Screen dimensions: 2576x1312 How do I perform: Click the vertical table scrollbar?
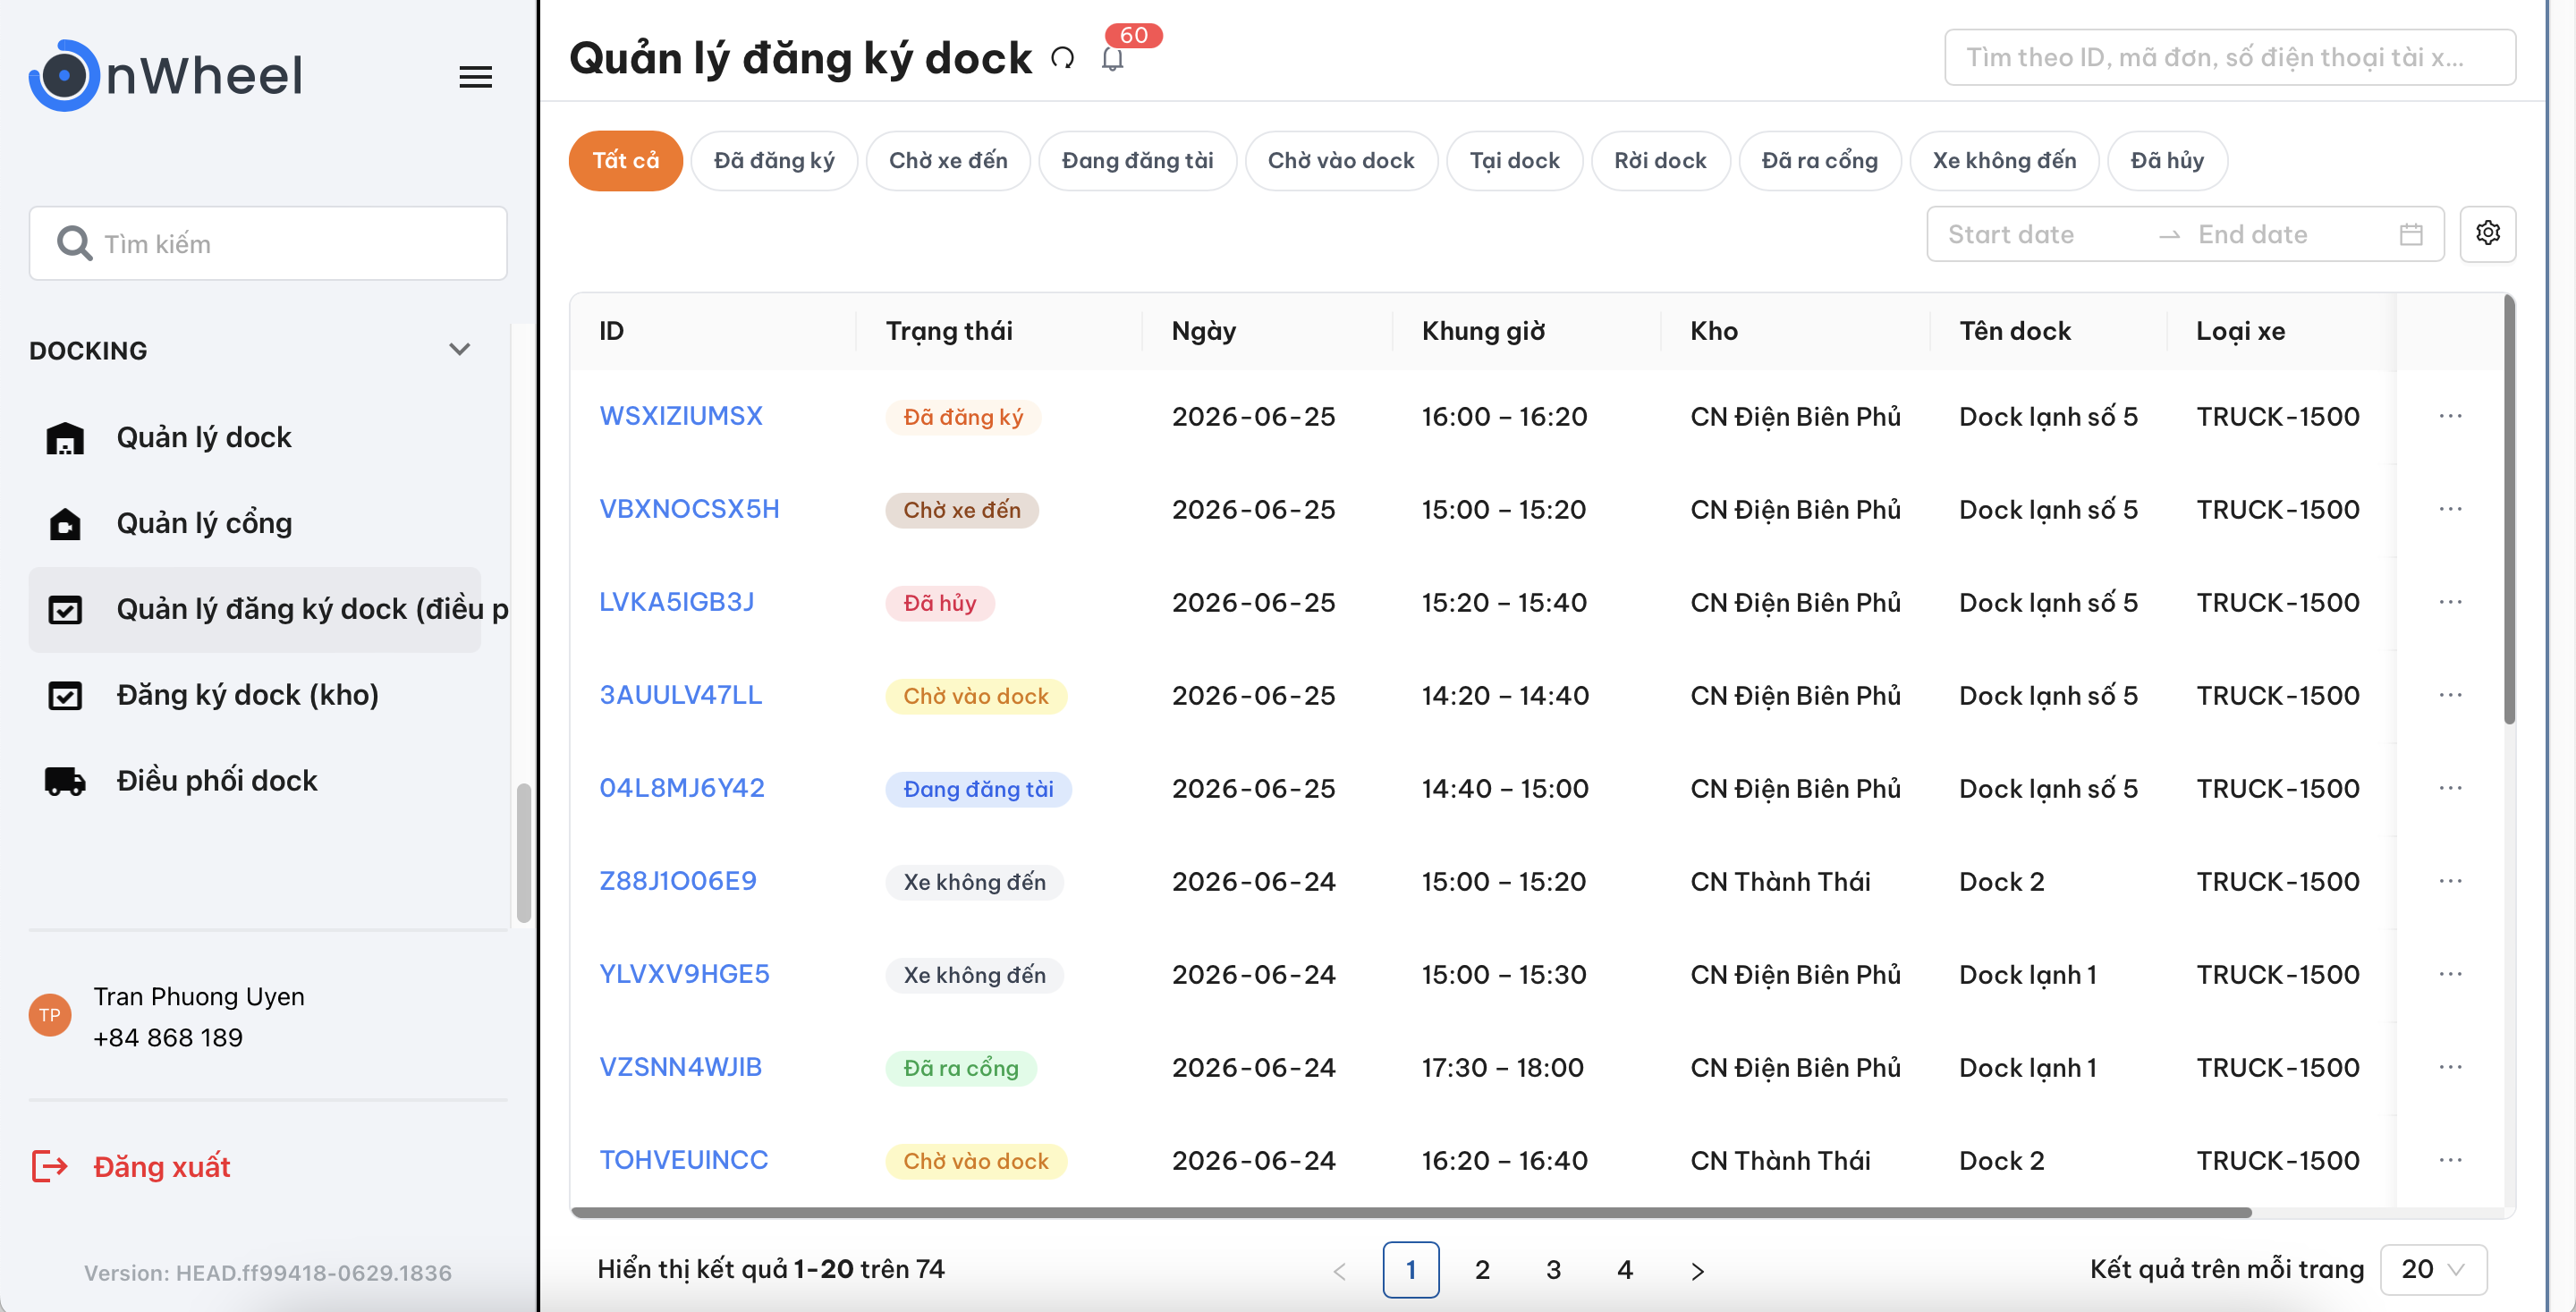pos(2509,510)
